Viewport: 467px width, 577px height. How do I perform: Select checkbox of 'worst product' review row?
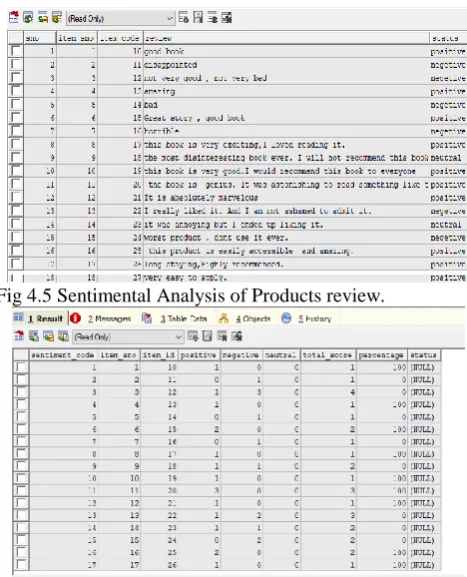tap(16, 237)
